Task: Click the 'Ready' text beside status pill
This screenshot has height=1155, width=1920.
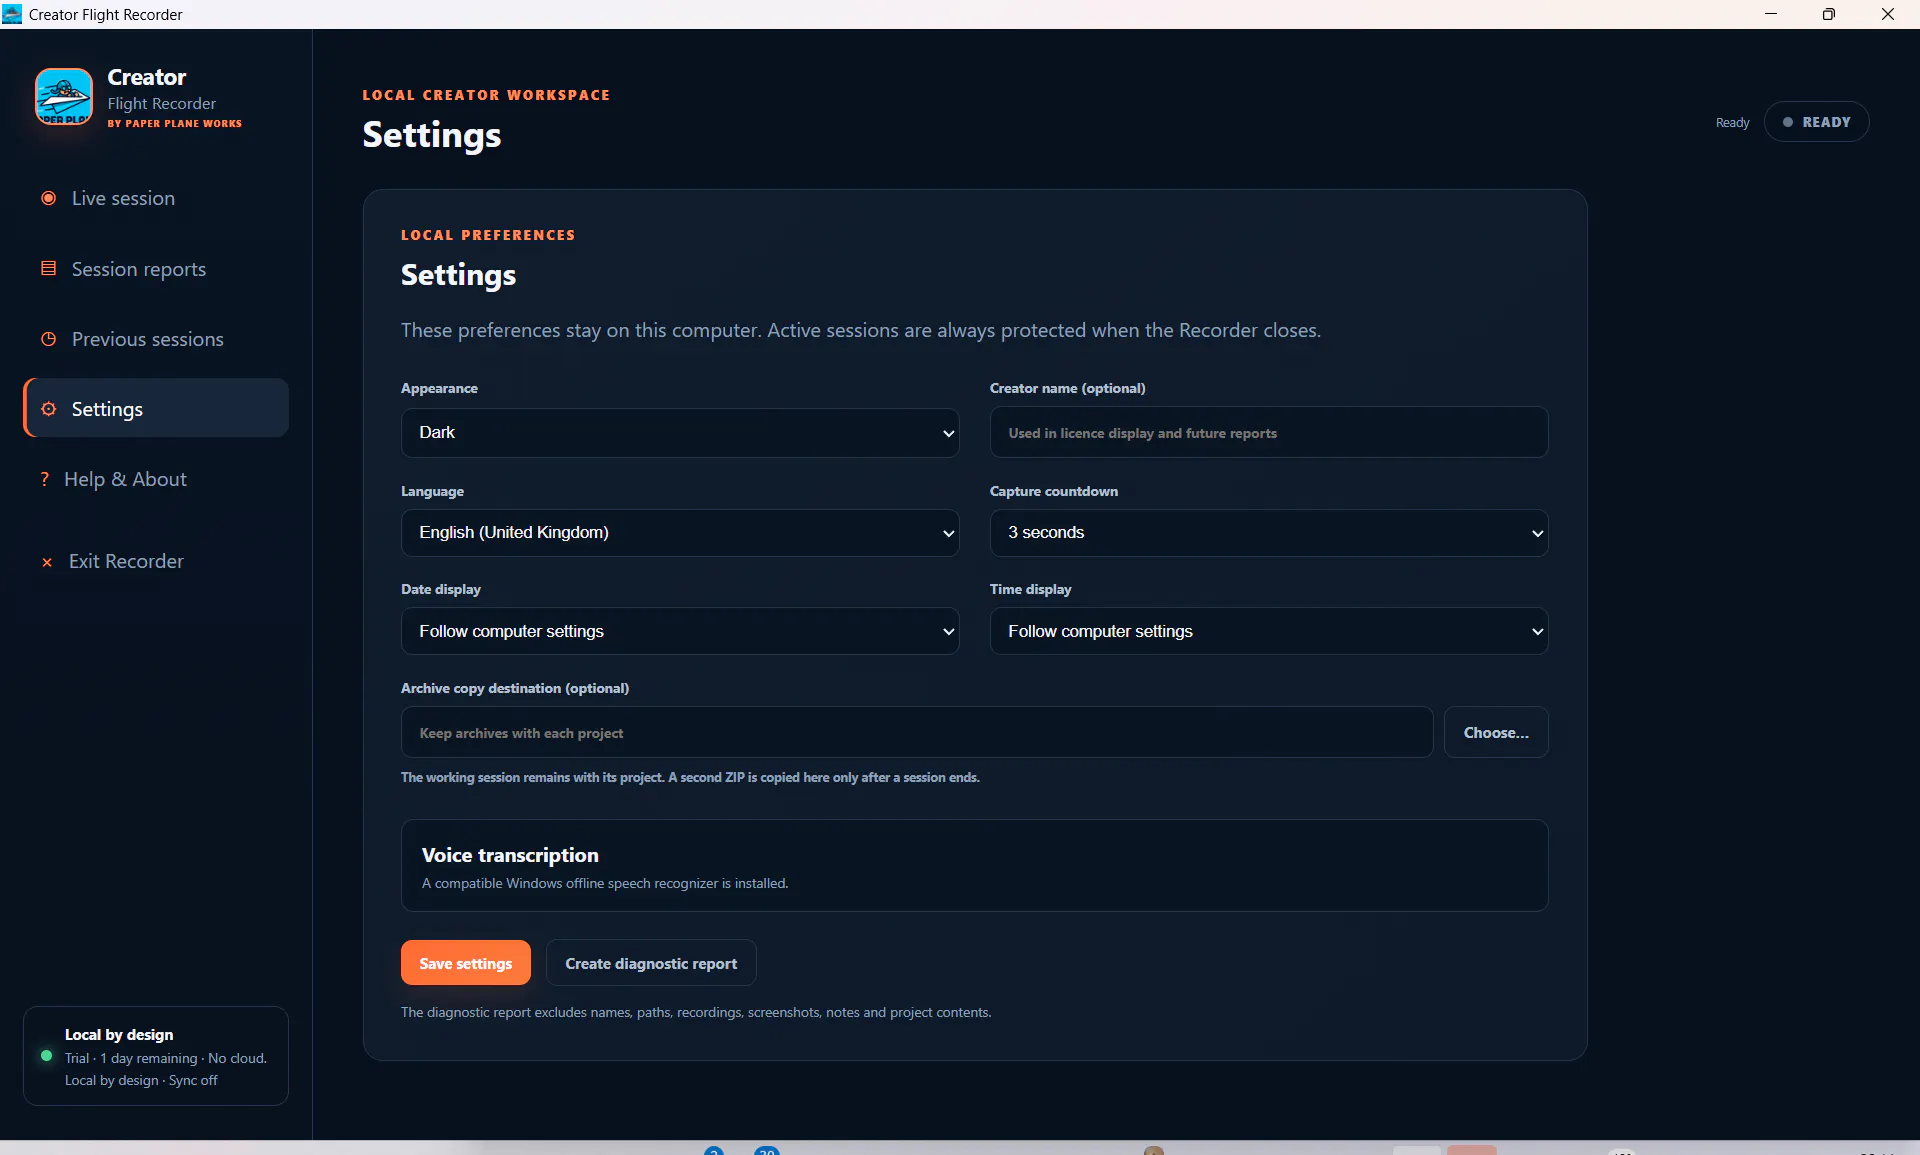Action: 1733,122
